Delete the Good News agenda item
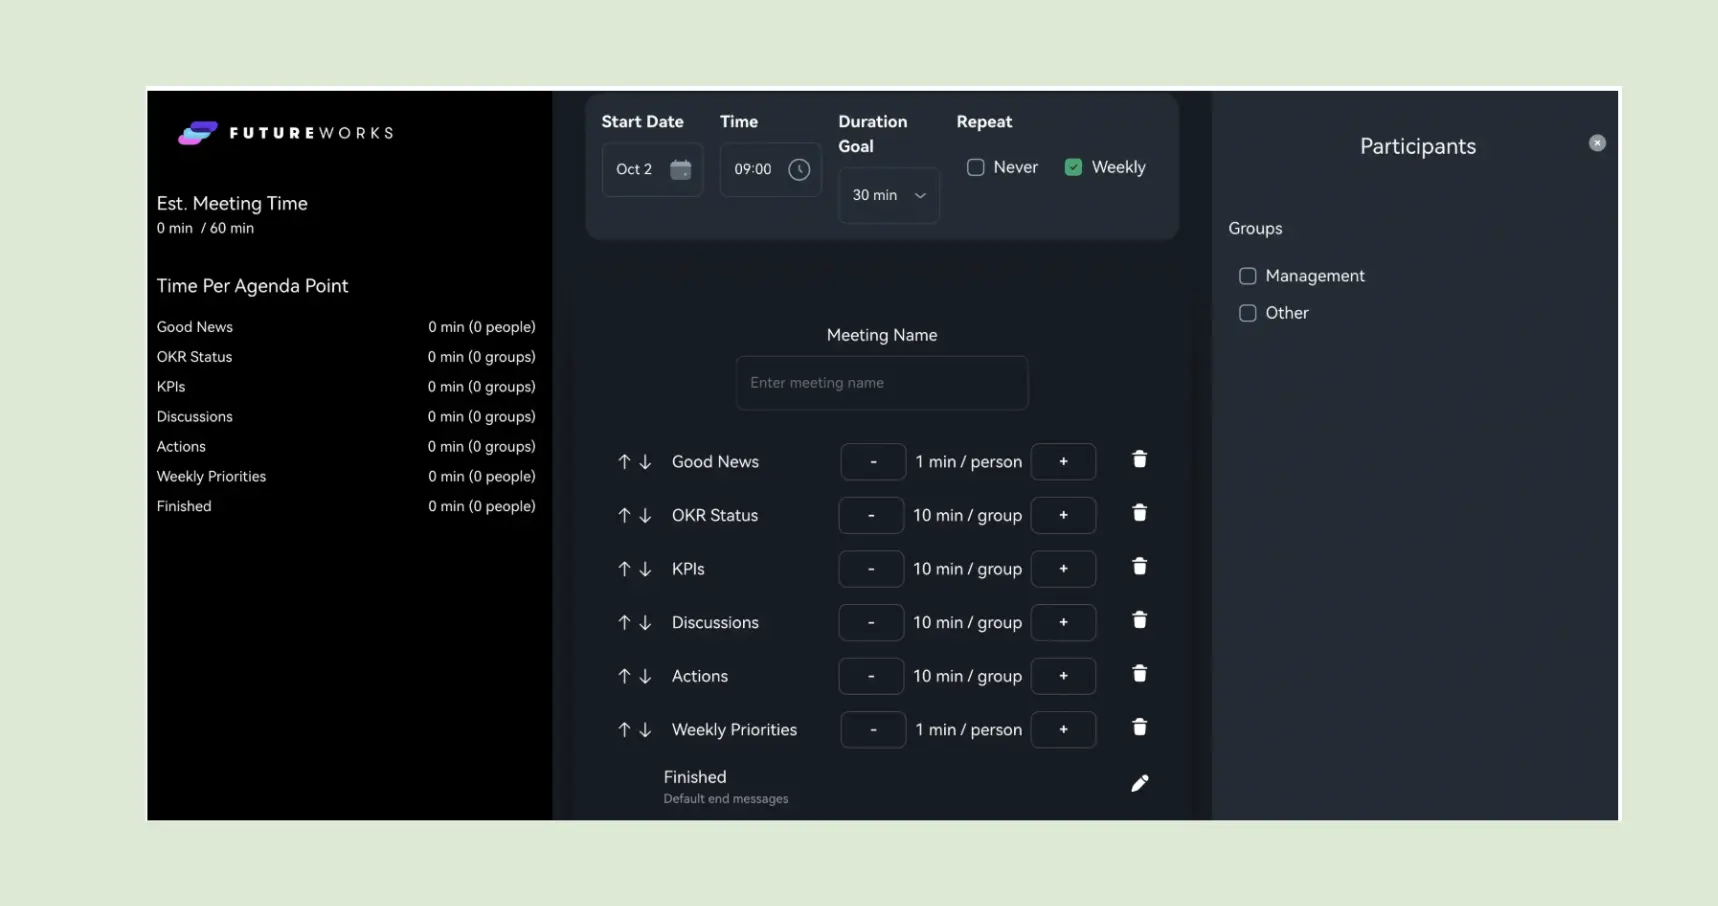The image size is (1718, 906). coord(1139,459)
